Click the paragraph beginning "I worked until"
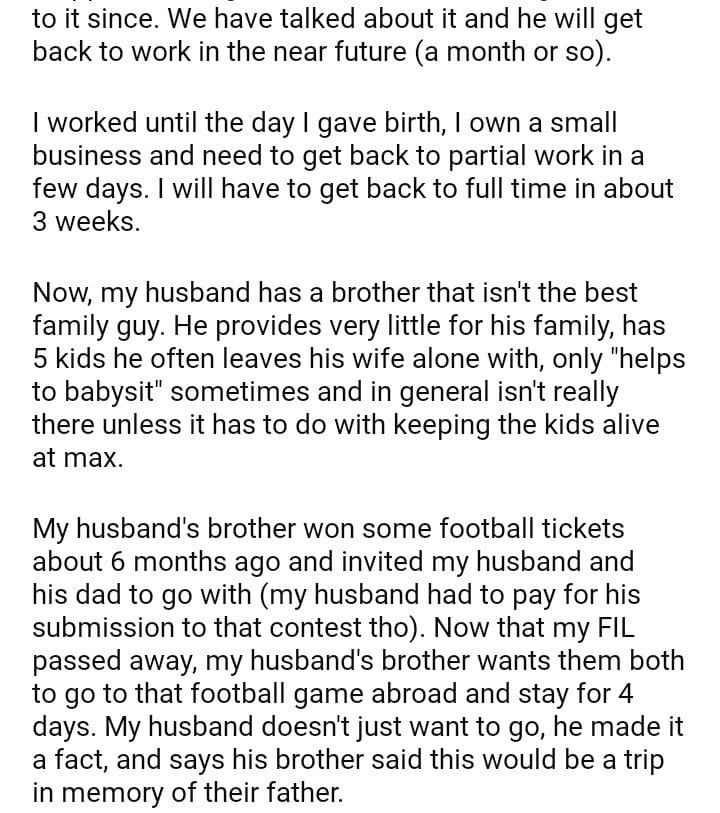The image size is (720, 813). (x=352, y=172)
